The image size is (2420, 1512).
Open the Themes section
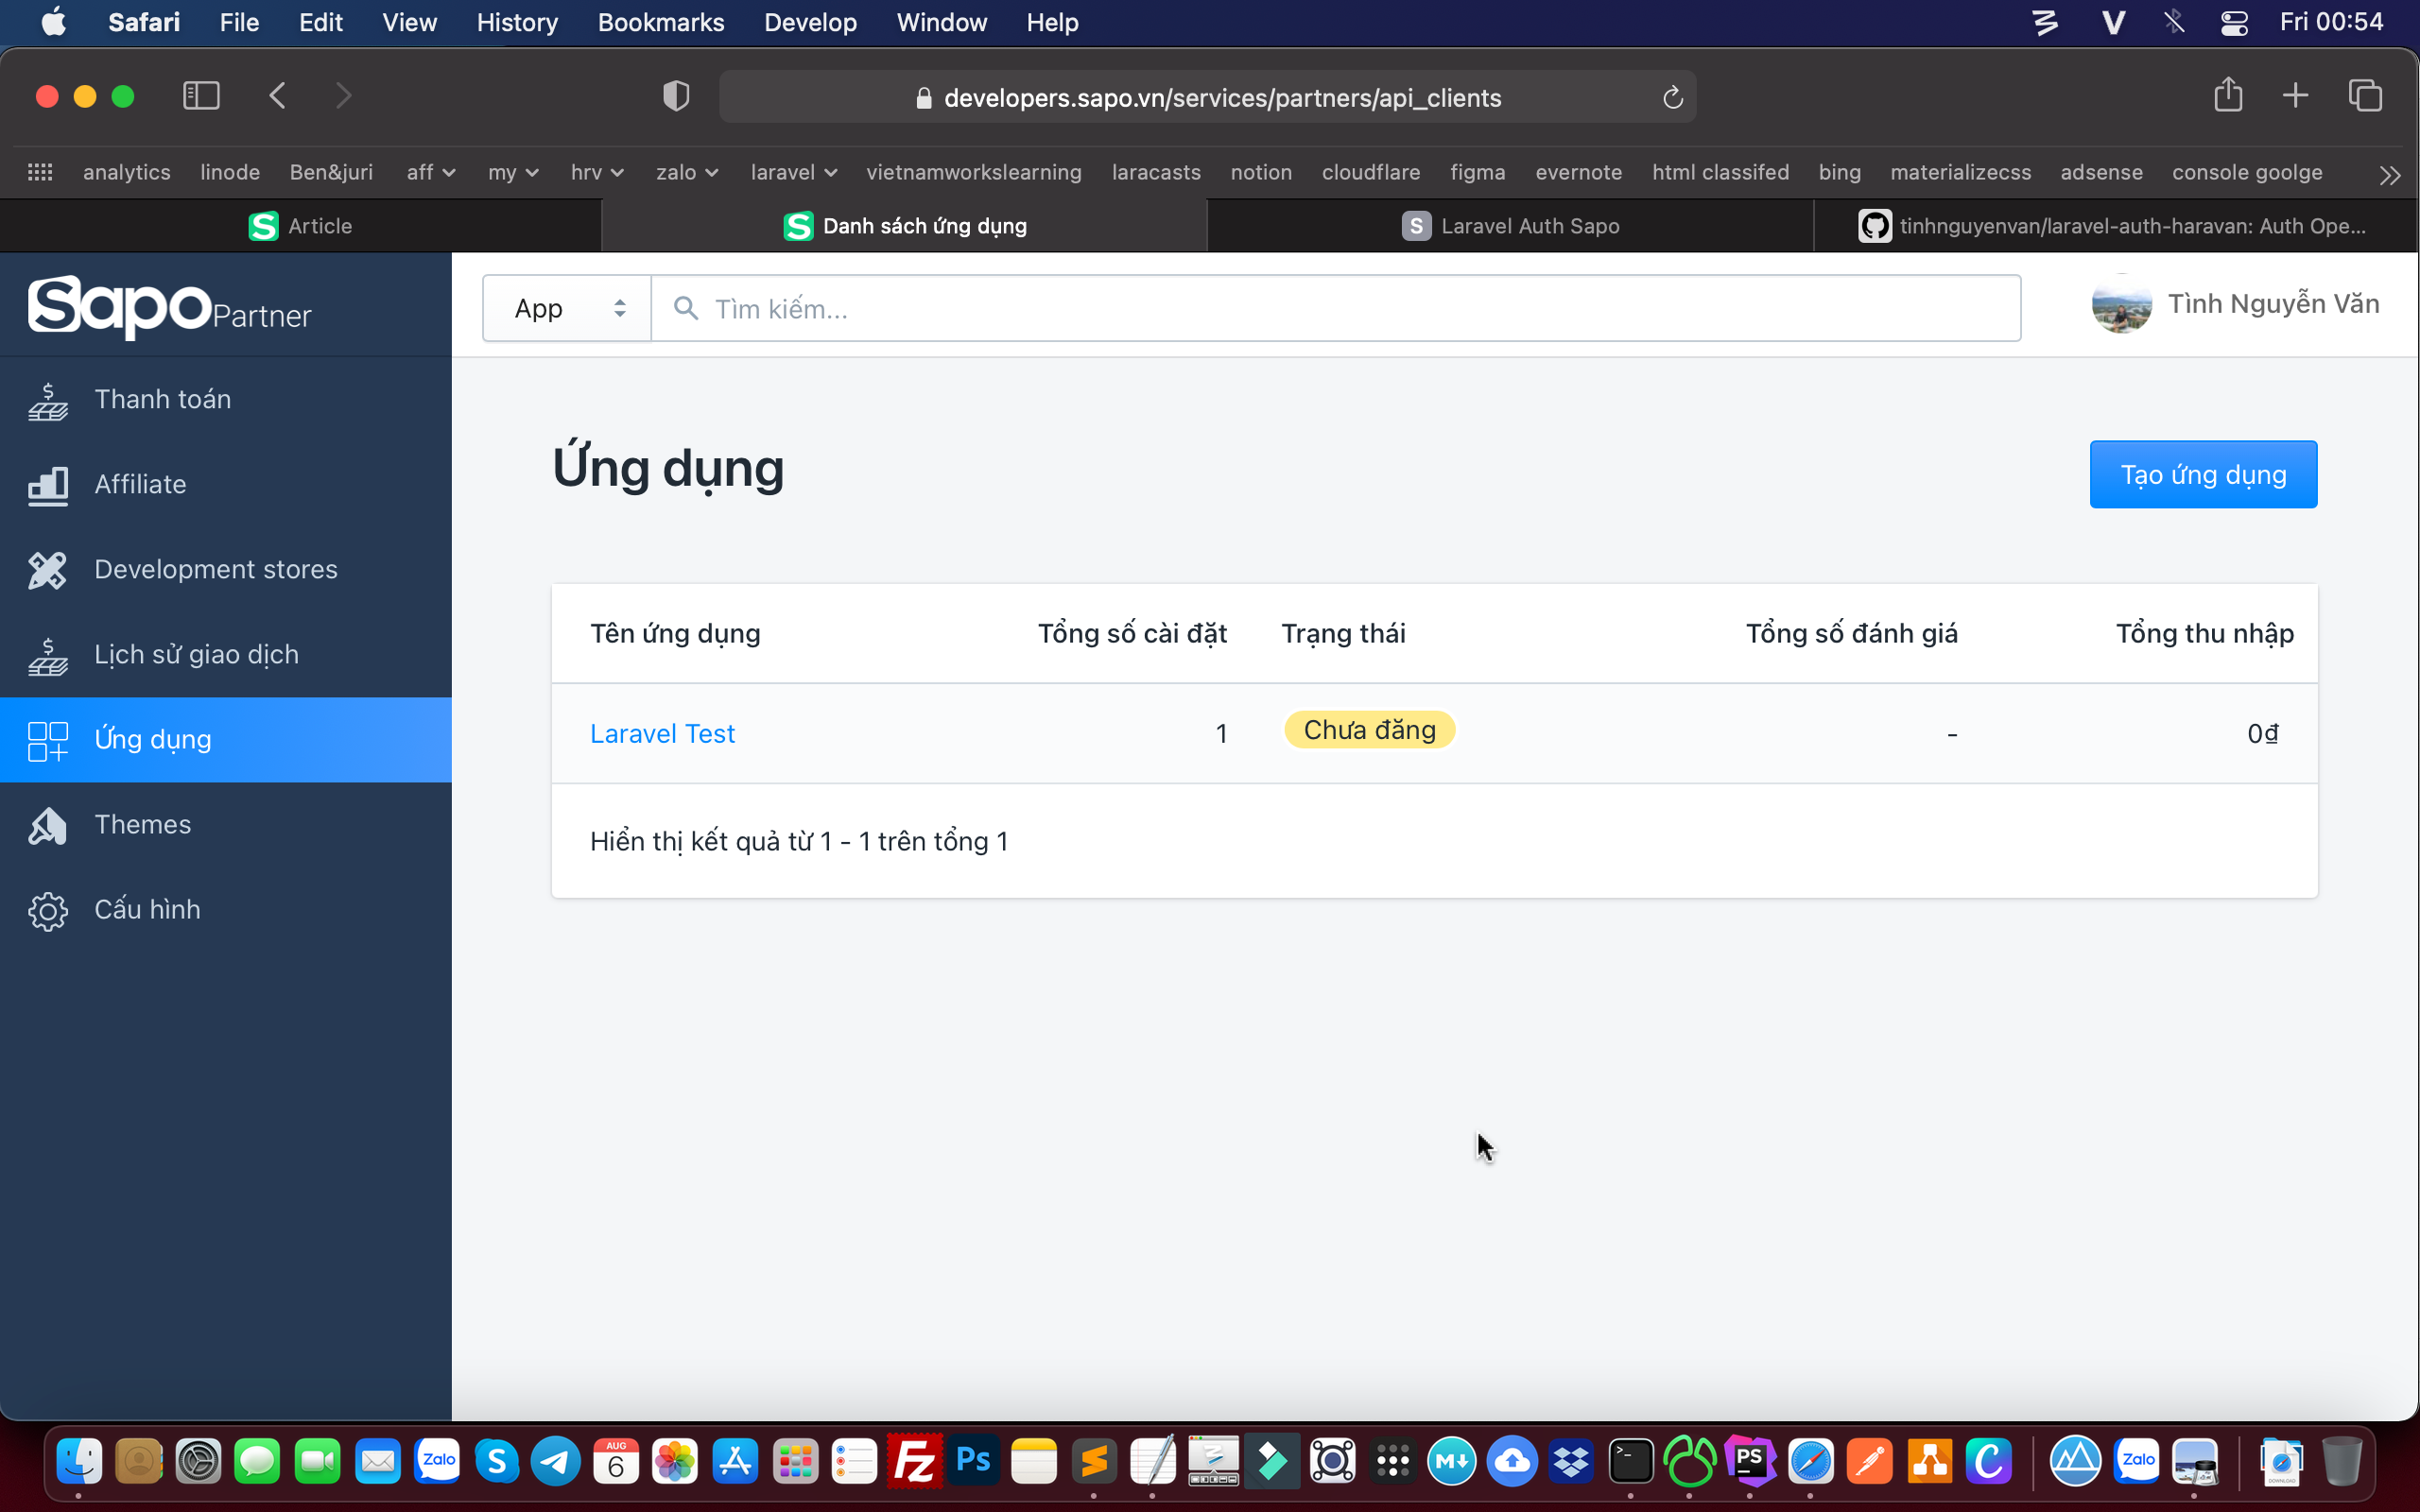[142, 824]
